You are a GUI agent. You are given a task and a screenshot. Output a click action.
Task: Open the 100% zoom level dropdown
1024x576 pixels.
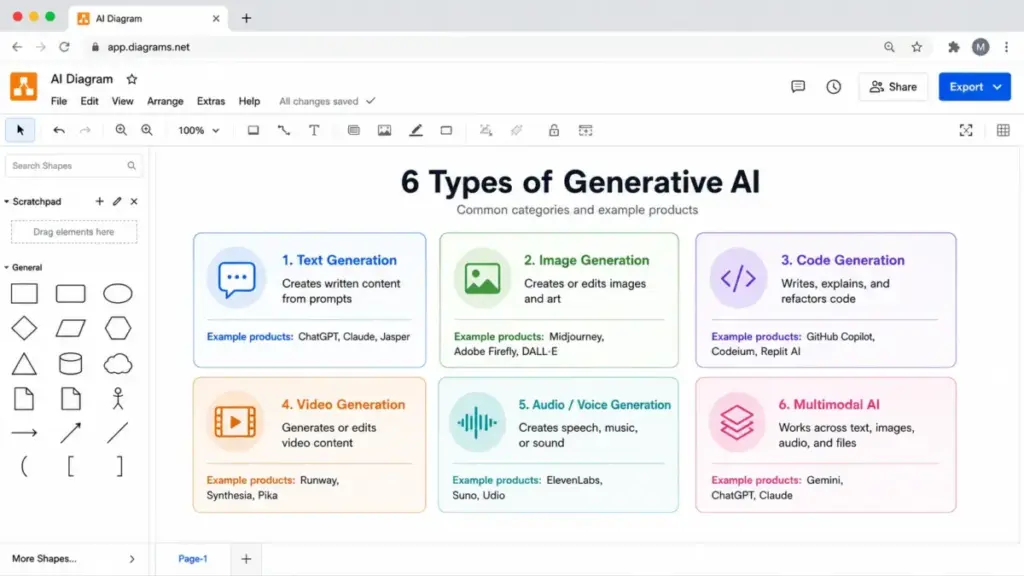tap(199, 130)
